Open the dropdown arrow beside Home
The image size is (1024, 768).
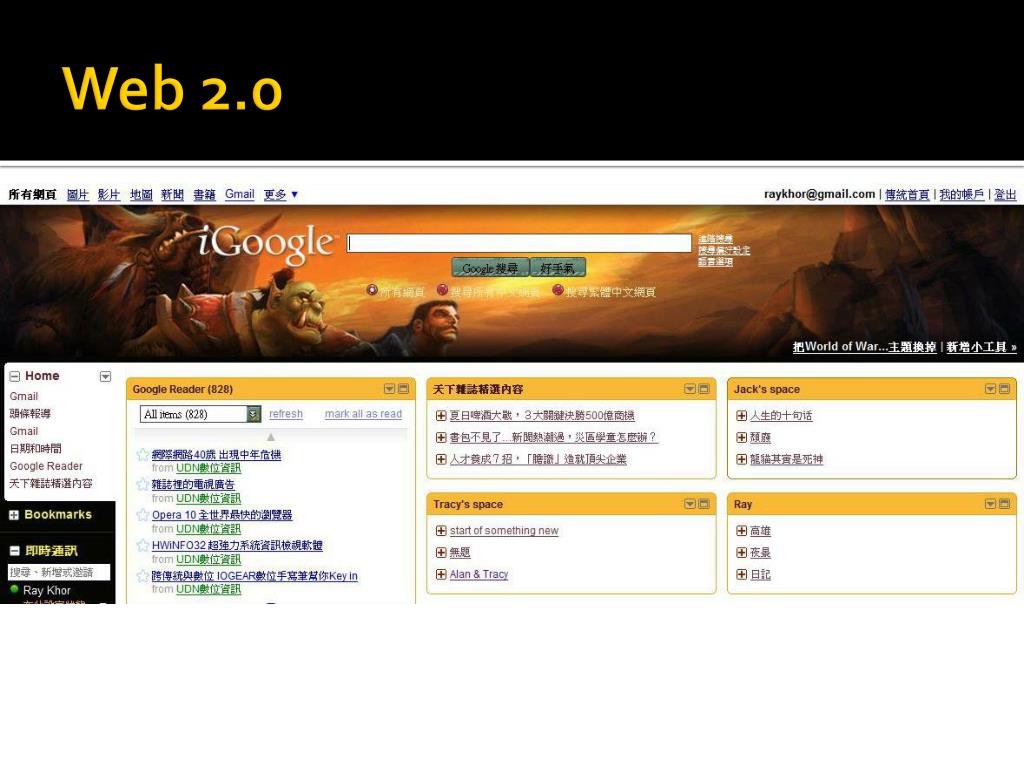[105, 376]
